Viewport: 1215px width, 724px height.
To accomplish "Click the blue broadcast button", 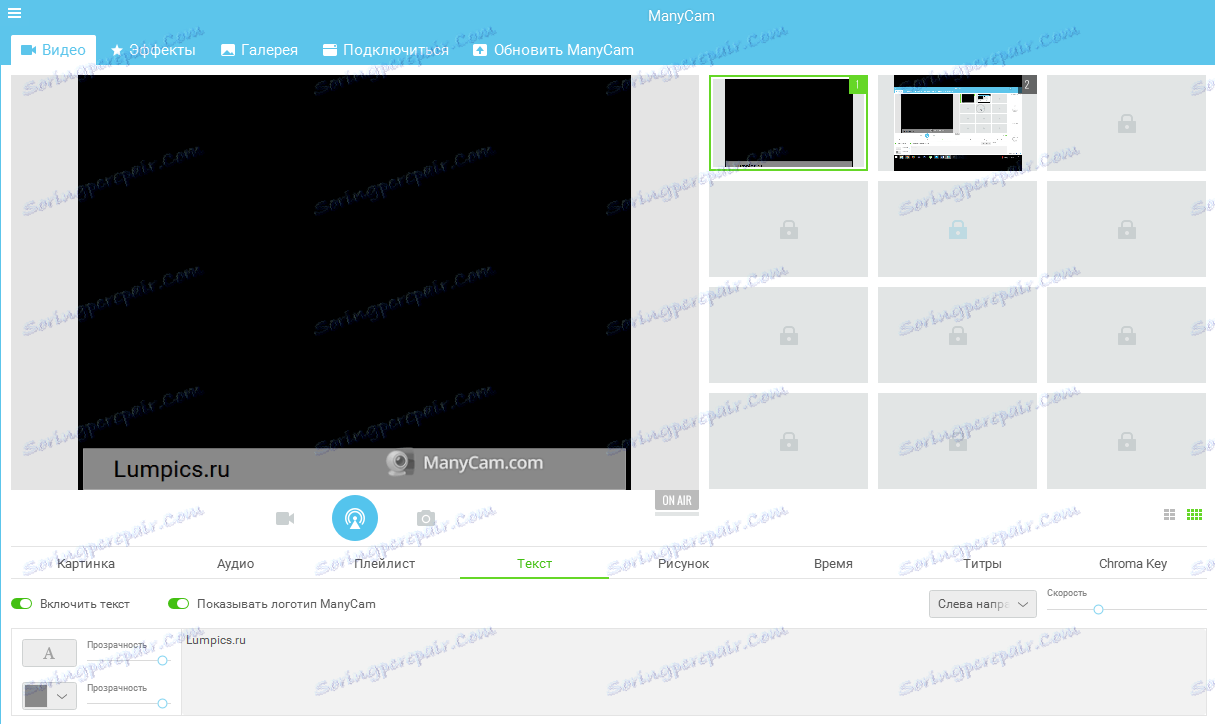I will (355, 518).
